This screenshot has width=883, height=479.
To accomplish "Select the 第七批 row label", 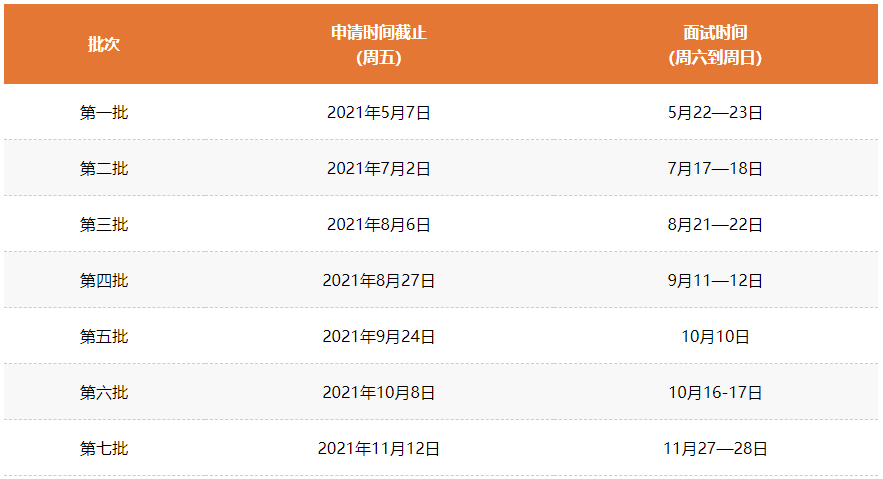I will [x=104, y=449].
